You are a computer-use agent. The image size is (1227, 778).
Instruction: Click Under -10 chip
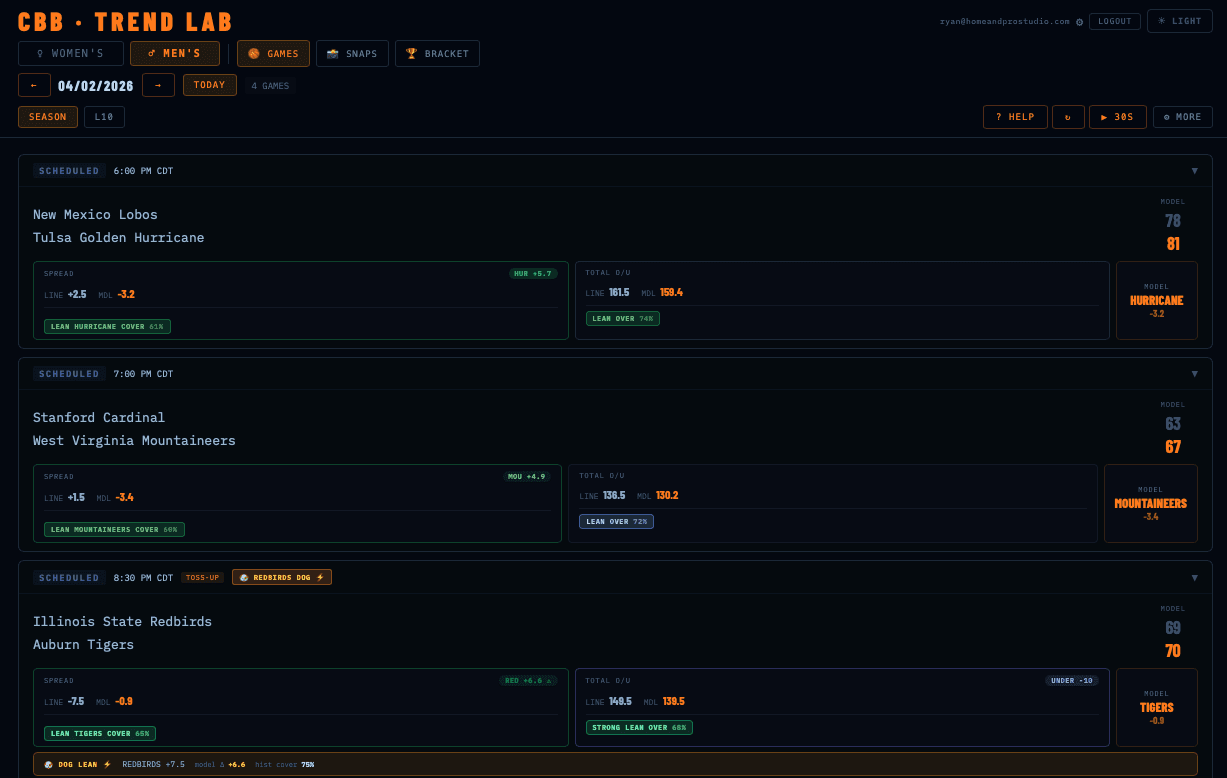click(1072, 680)
